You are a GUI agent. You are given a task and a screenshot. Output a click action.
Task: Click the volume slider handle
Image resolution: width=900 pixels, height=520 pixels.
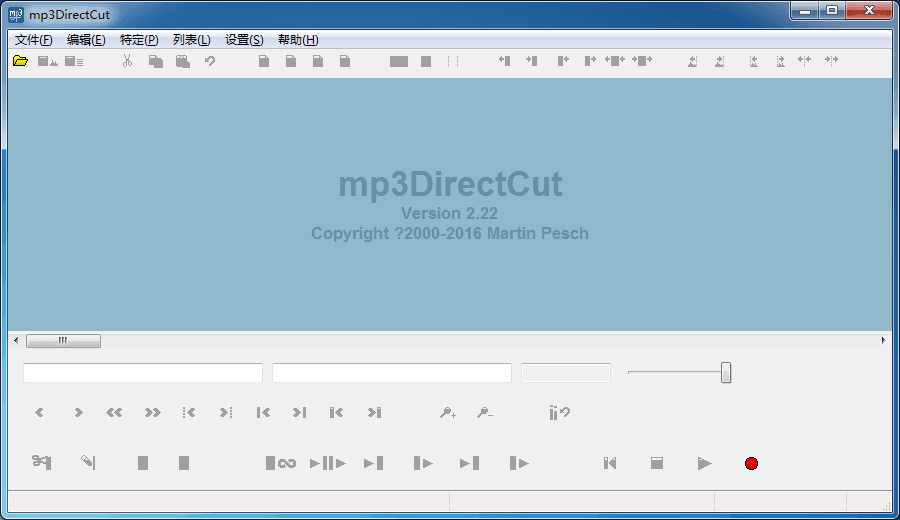click(726, 372)
